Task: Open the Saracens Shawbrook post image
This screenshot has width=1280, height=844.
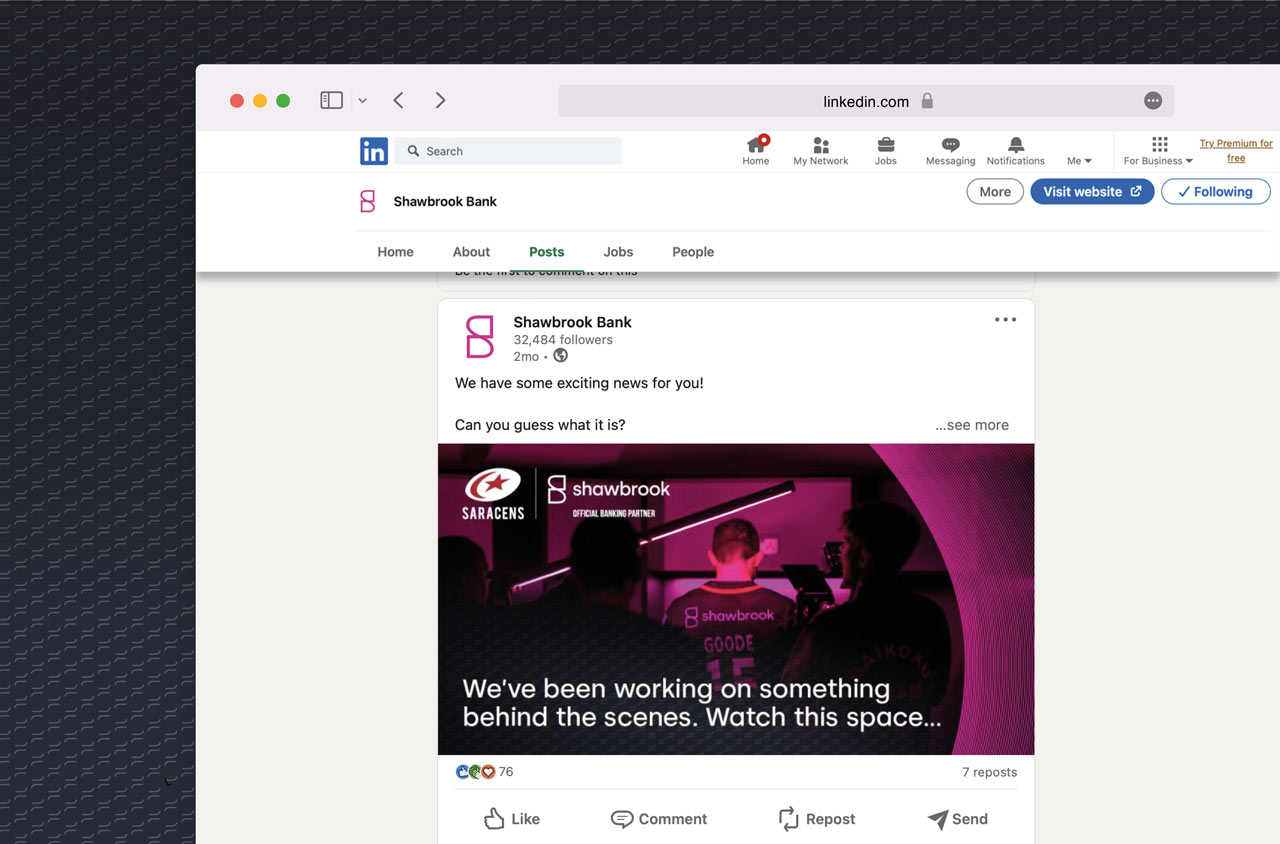Action: coord(736,599)
